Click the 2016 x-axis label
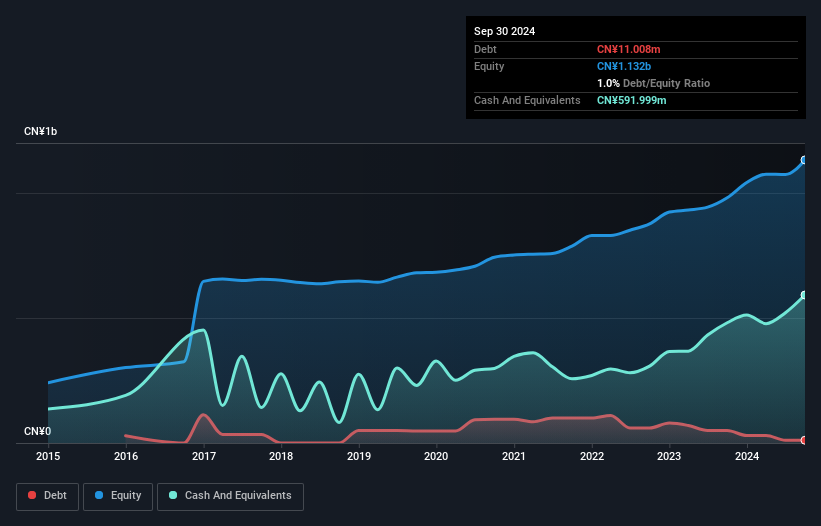This screenshot has height=526, width=821. coord(126,456)
